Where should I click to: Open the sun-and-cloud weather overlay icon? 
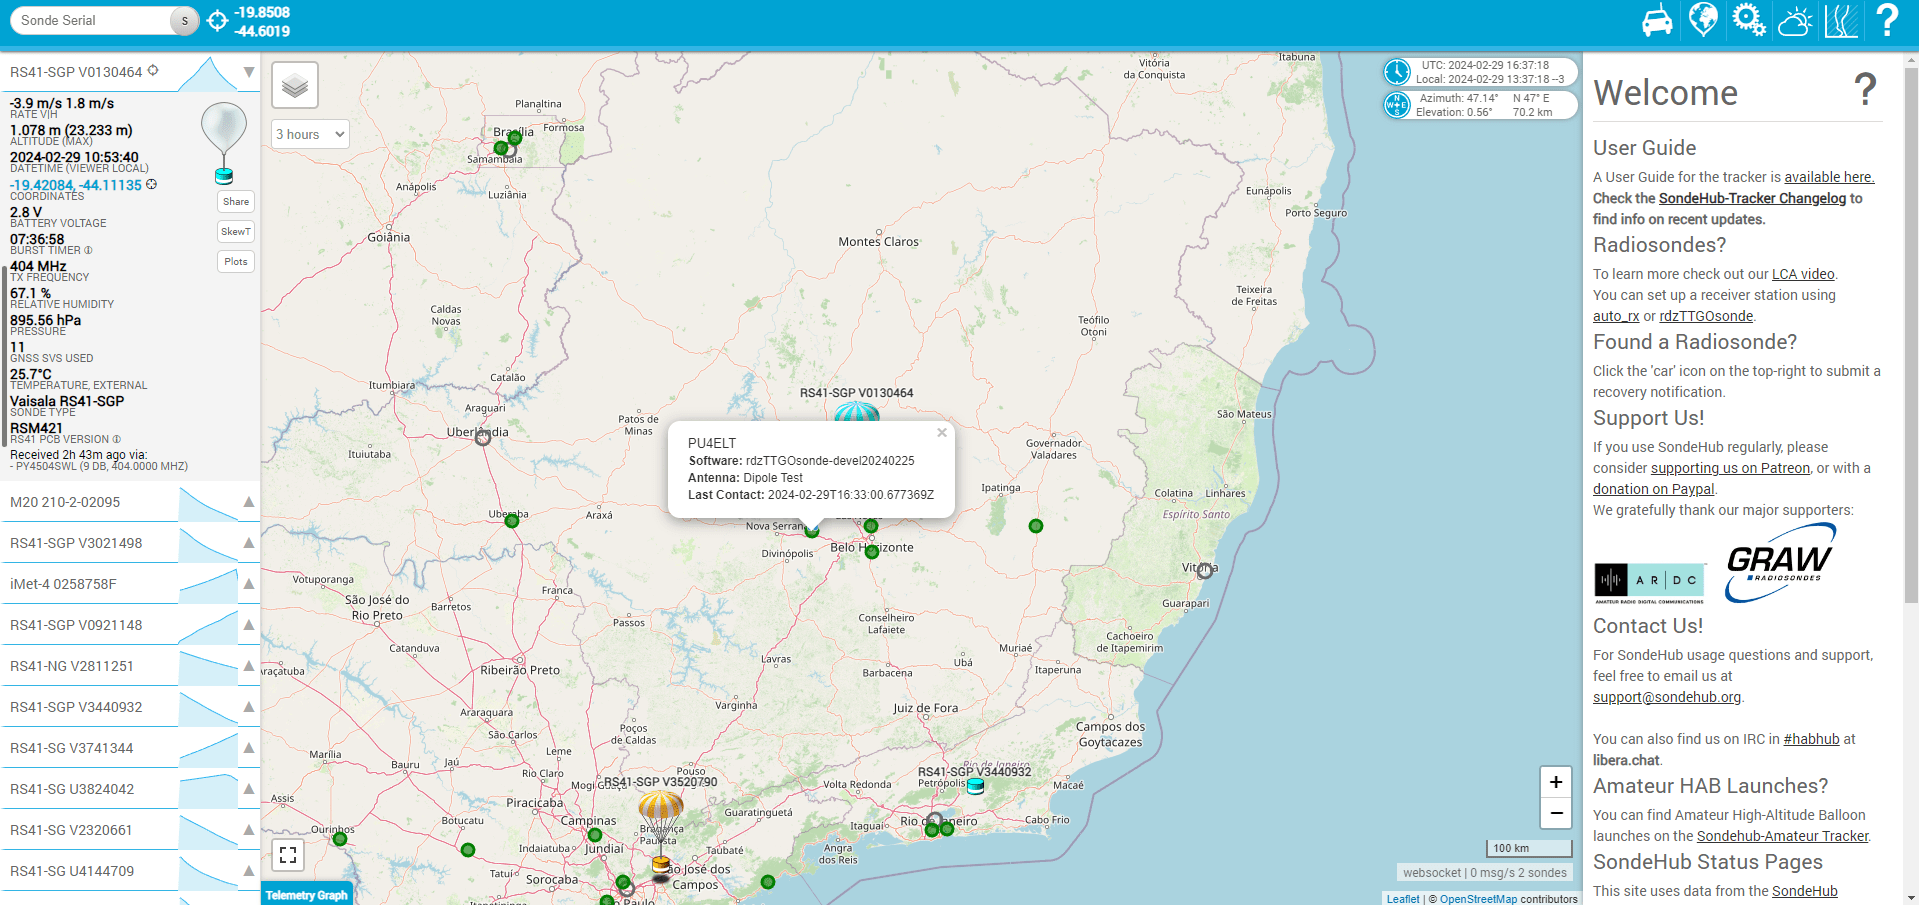pos(1795,21)
